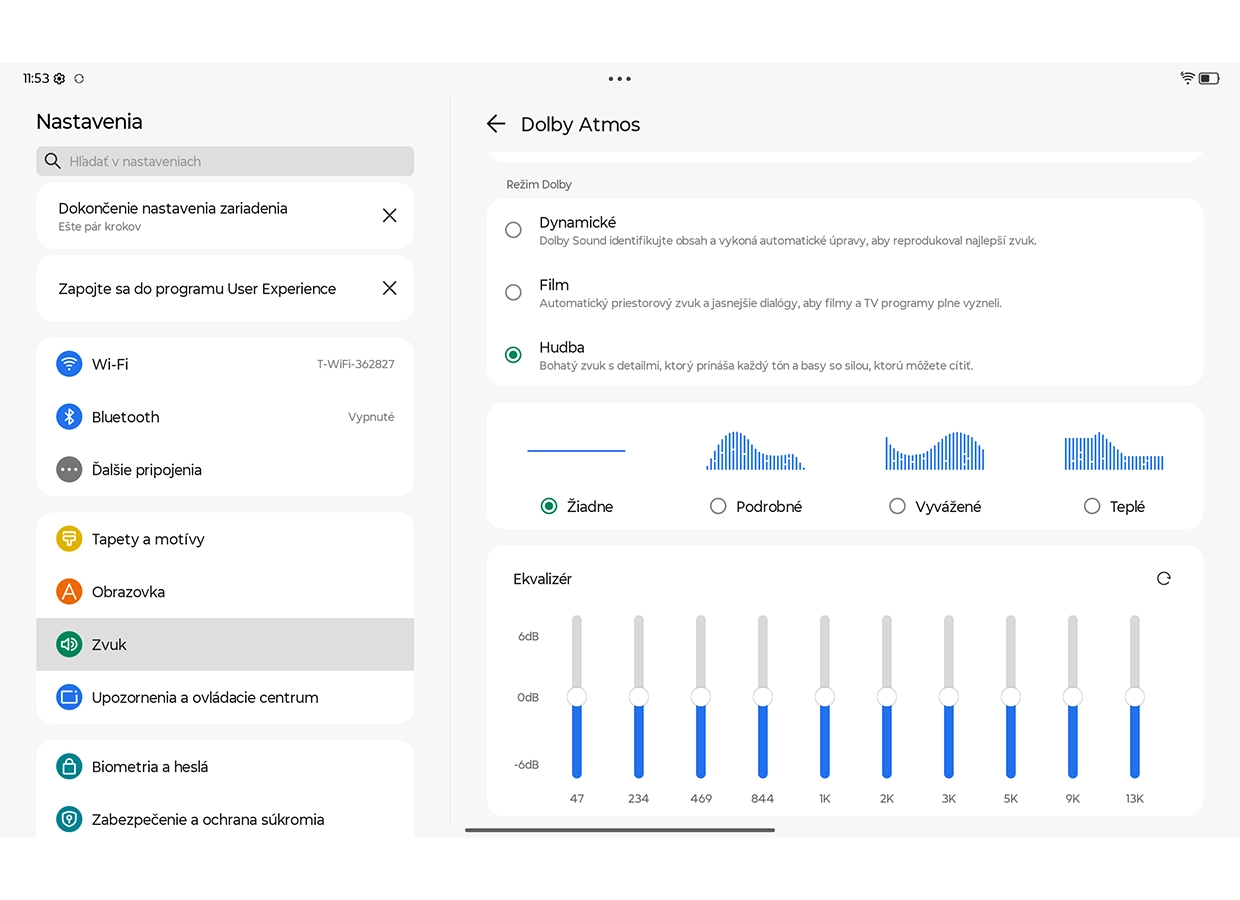Click the Teplé waveform preview thumbnail
Image resolution: width=1240 pixels, height=900 pixels.
(1114, 451)
